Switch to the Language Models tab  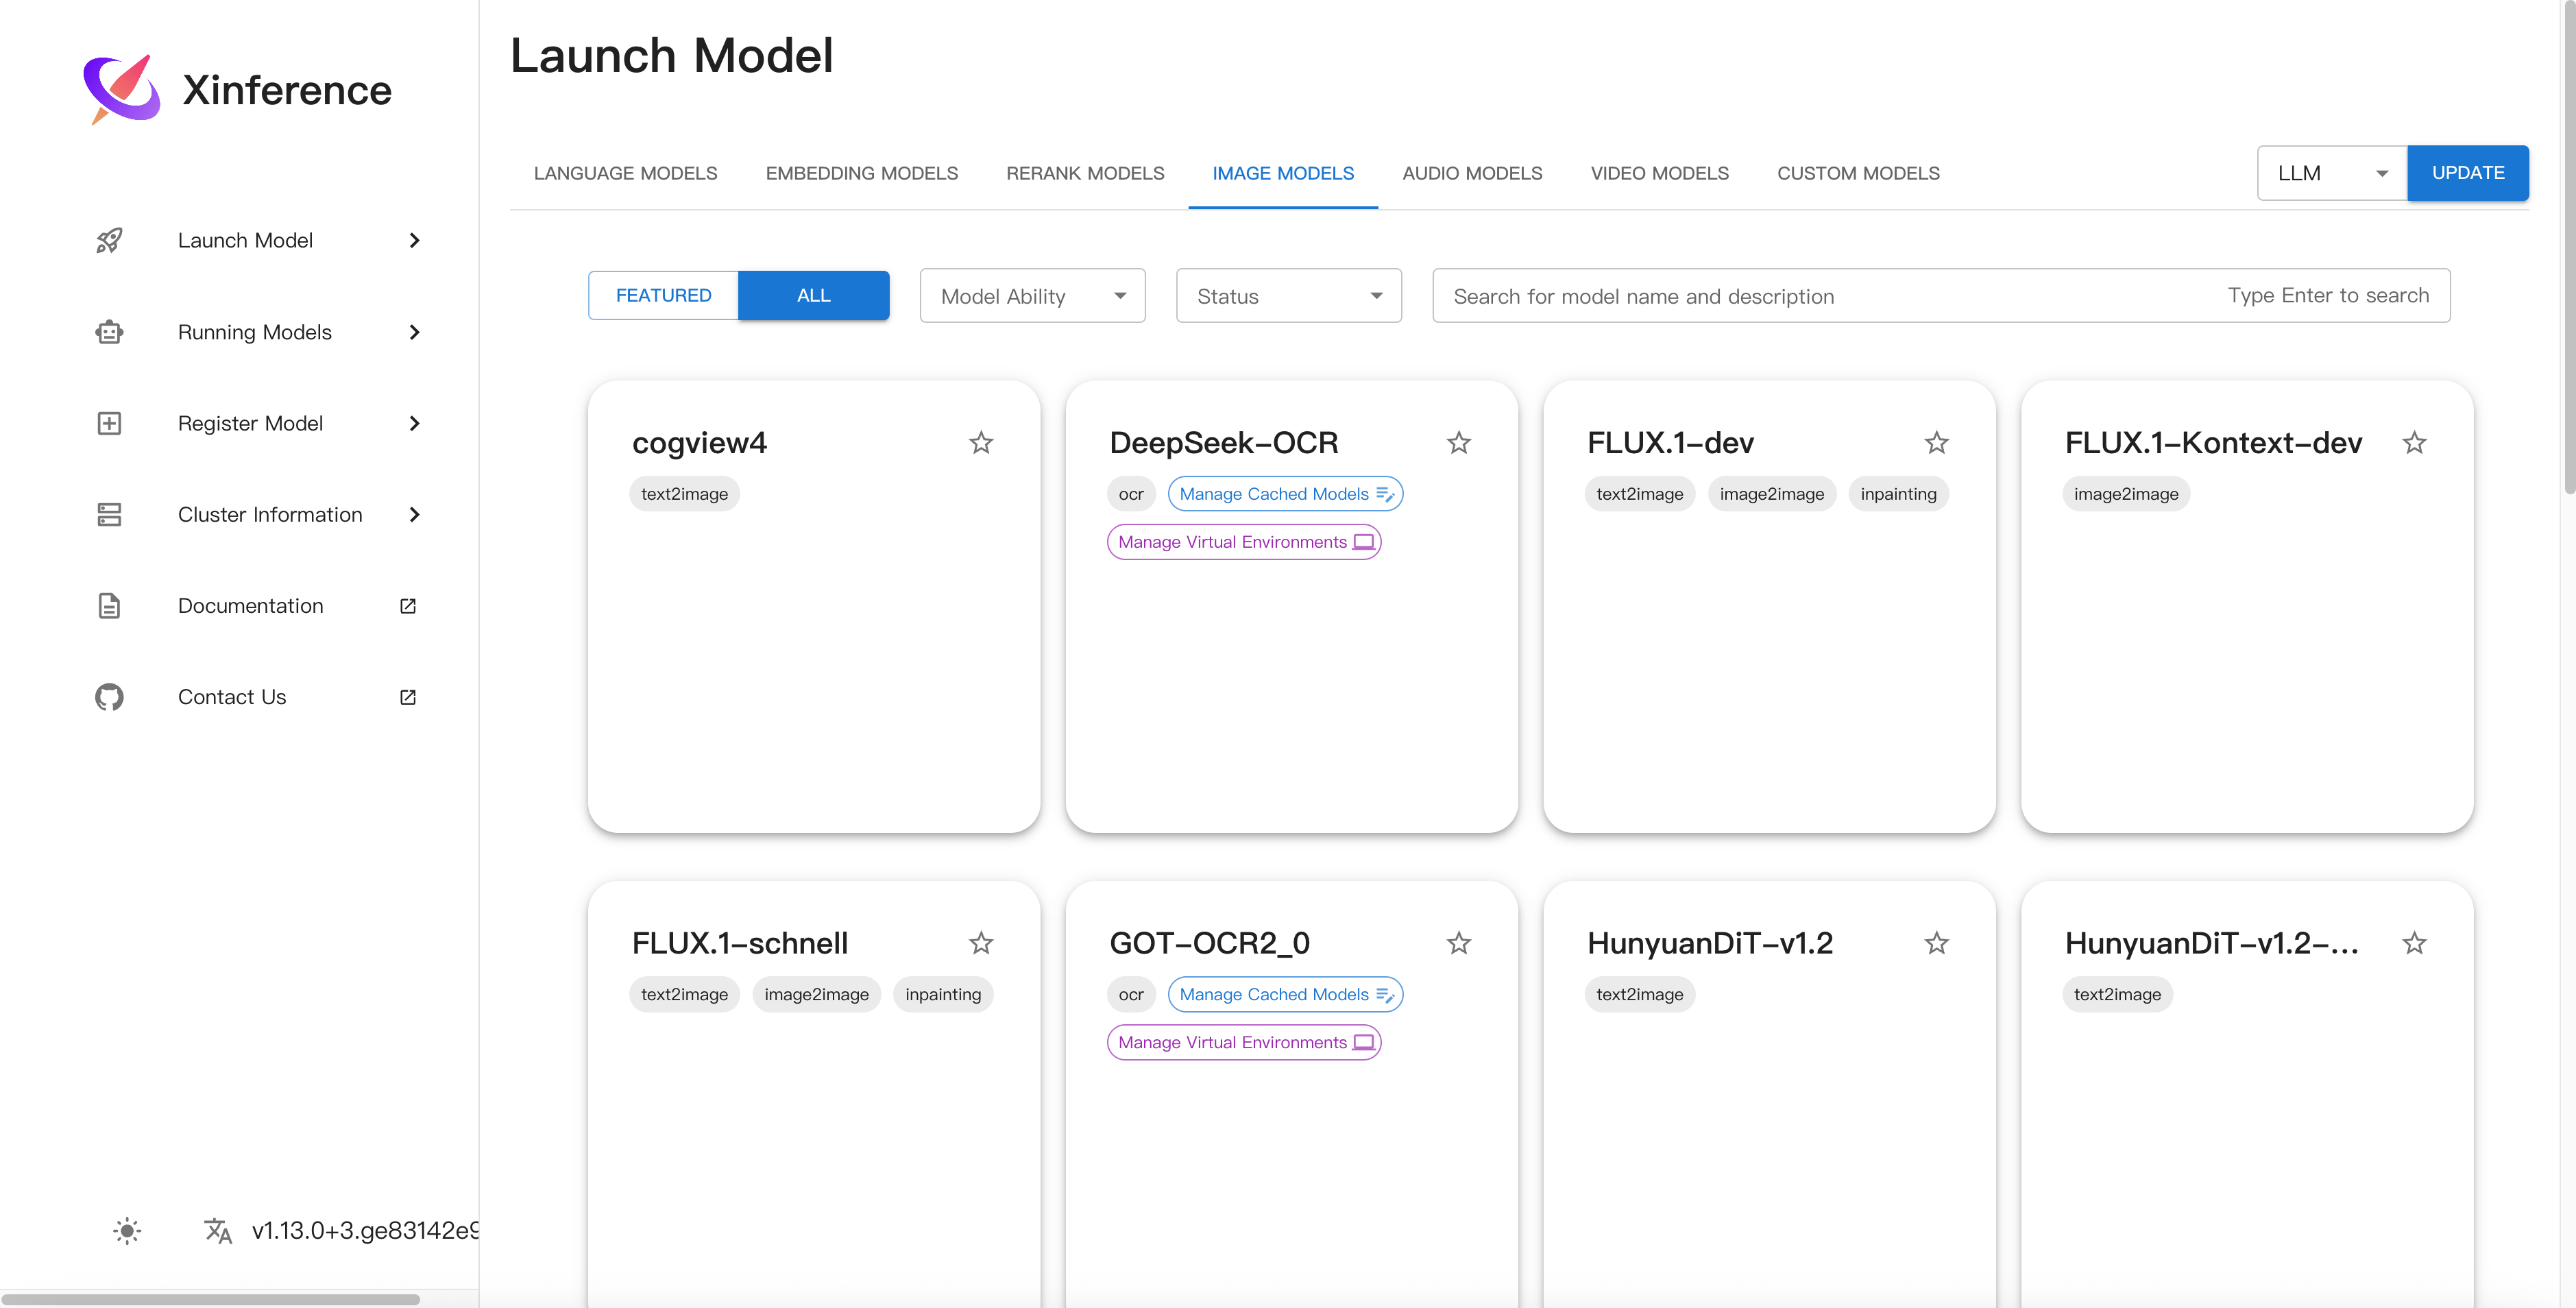click(626, 173)
